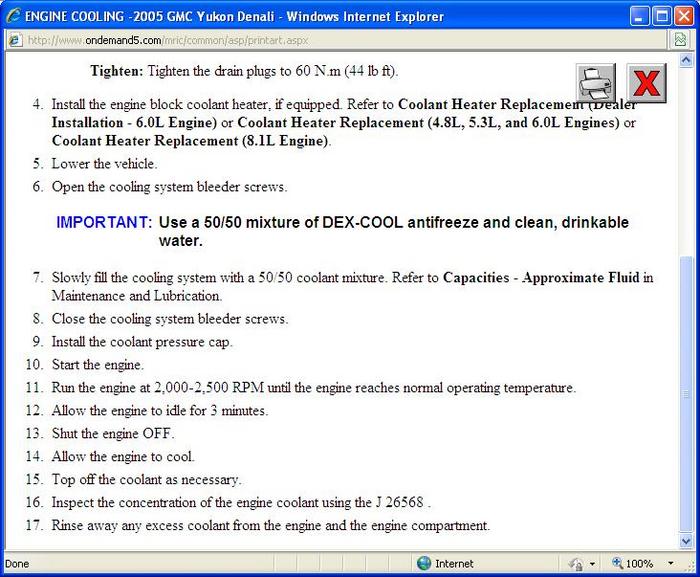Open Capacities - Approximate Fluid reference
This screenshot has height=577, width=700.
pos(541,278)
